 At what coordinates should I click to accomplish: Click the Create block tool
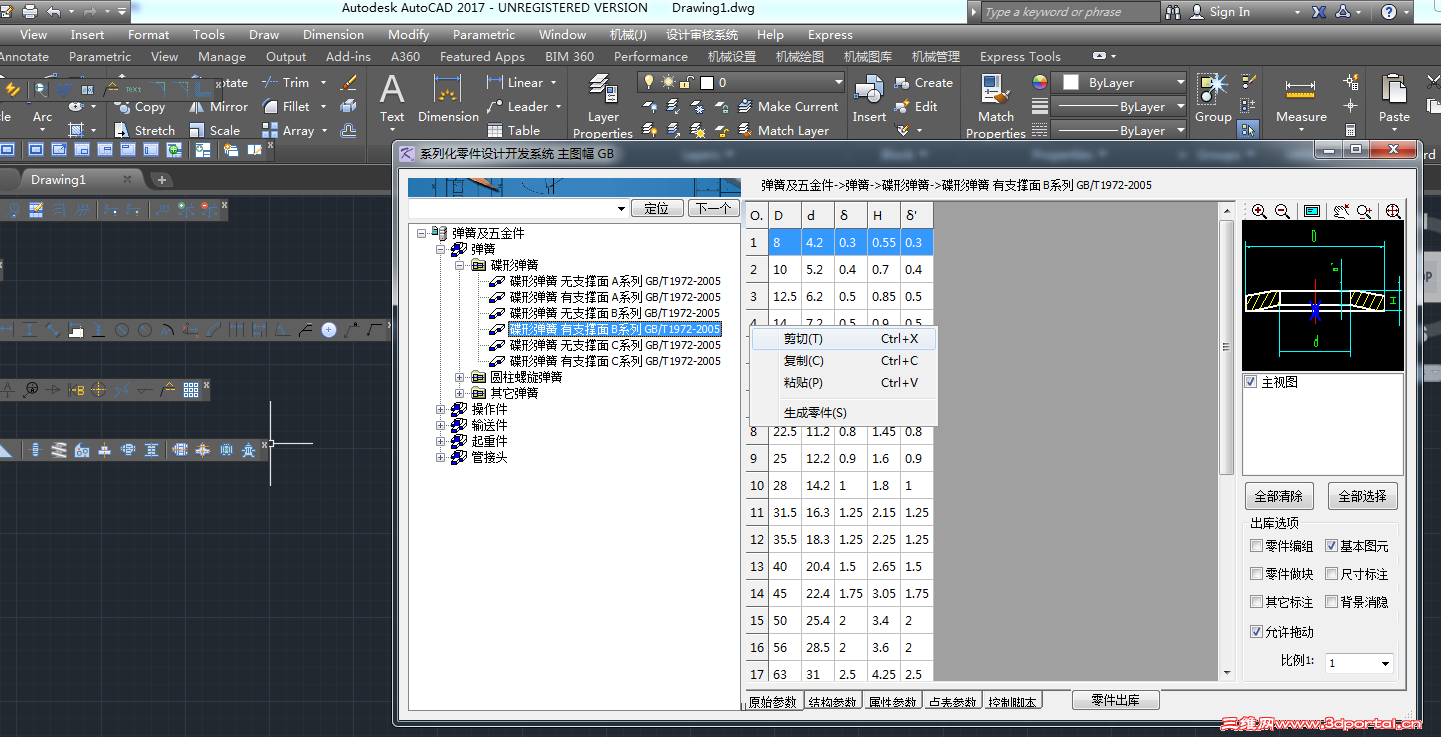[923, 83]
